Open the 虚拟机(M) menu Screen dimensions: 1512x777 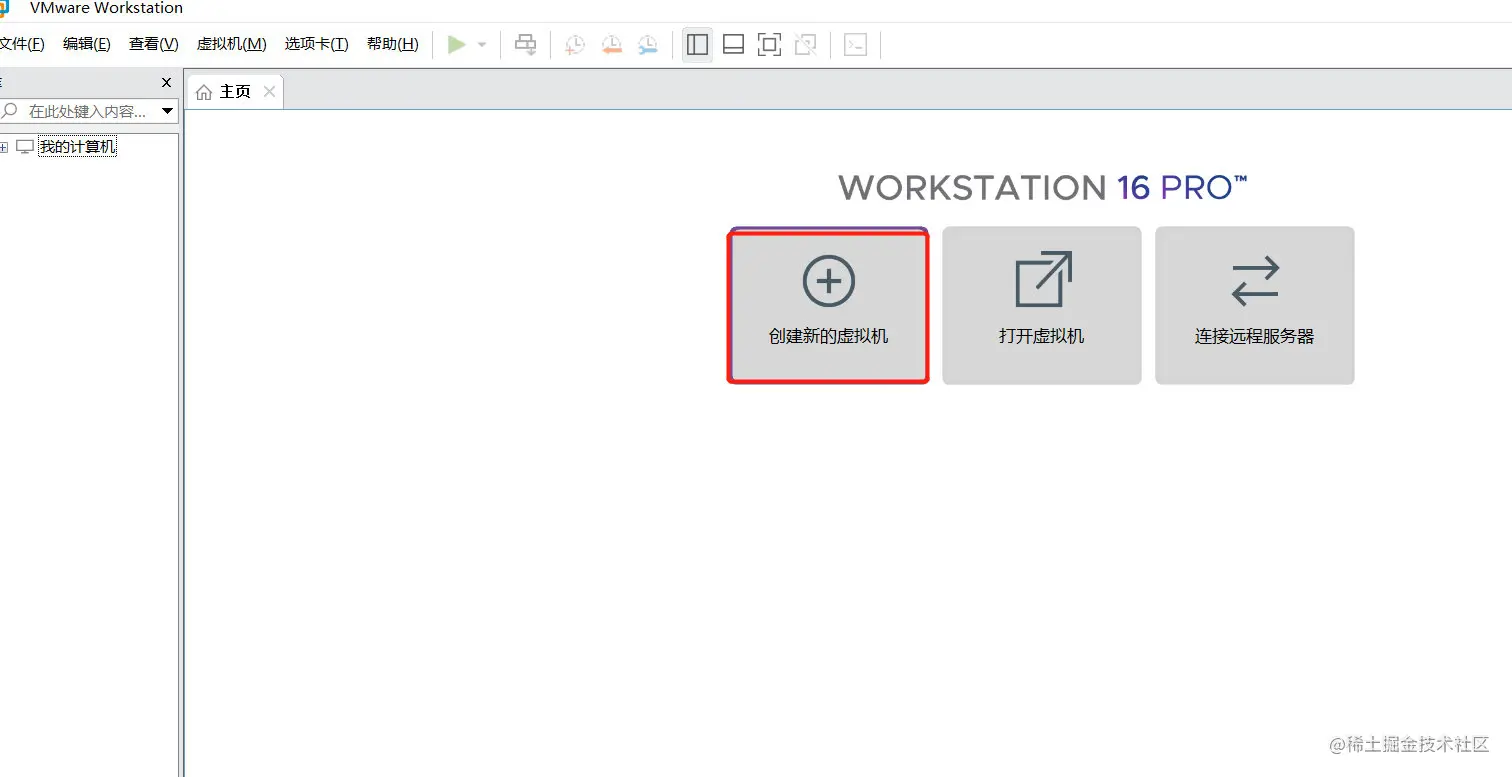coord(231,44)
